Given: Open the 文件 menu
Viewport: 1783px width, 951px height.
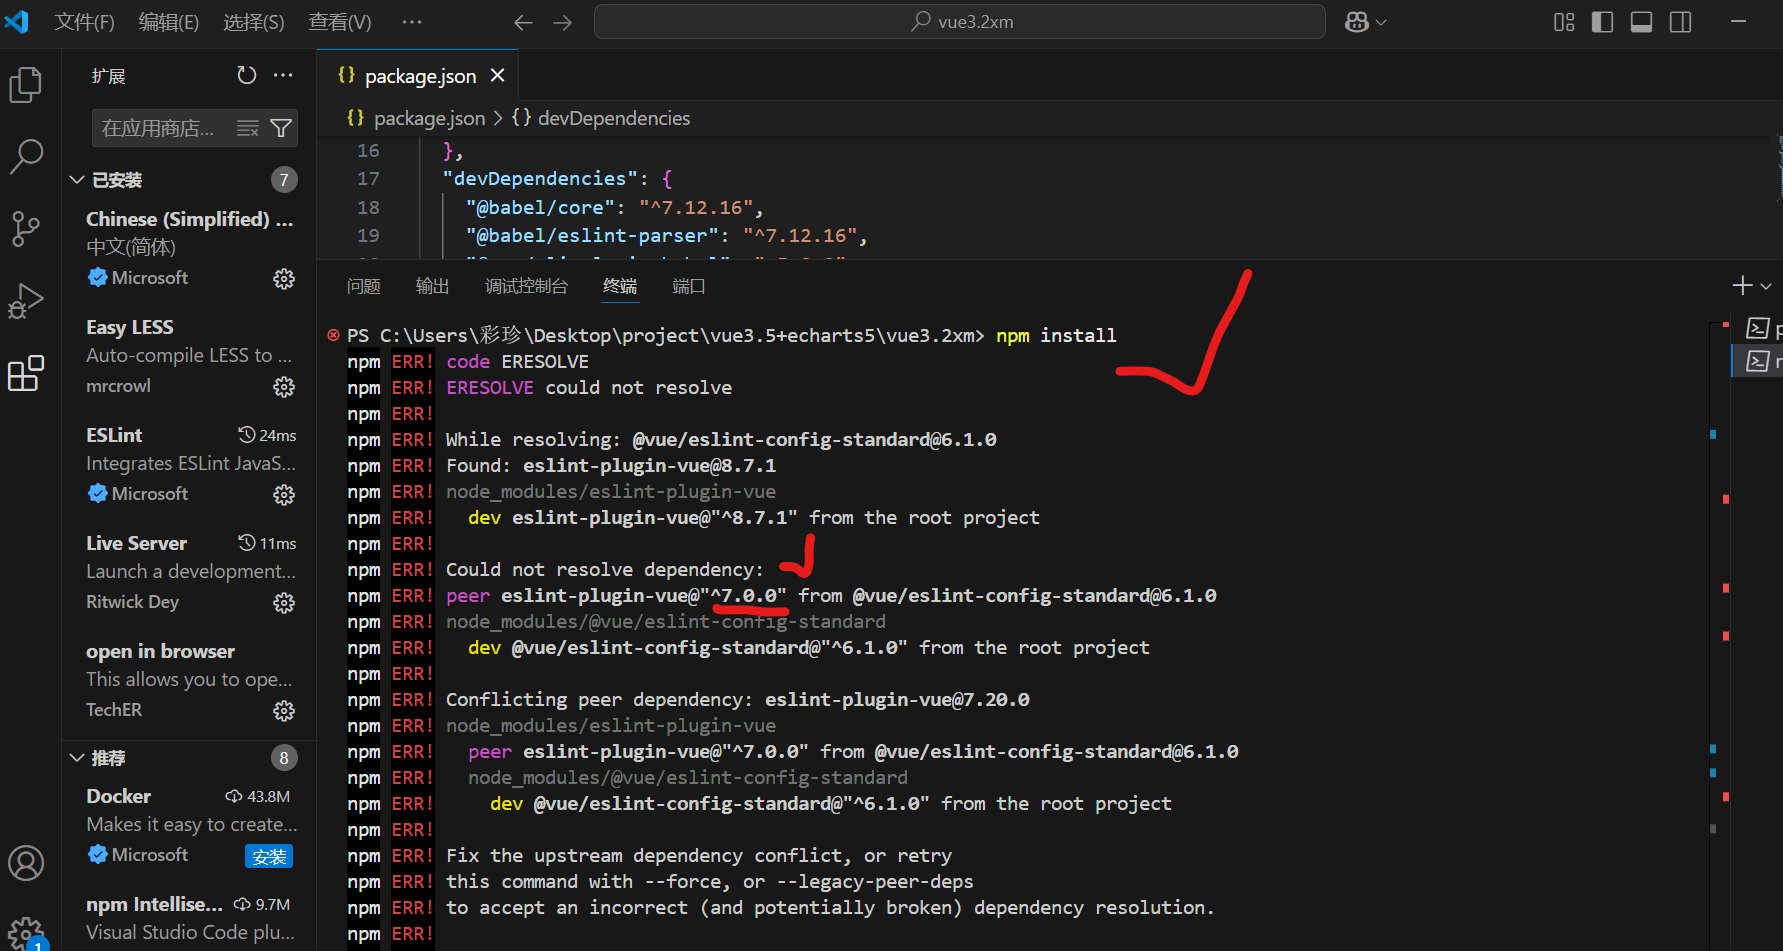Looking at the screenshot, I should point(83,21).
